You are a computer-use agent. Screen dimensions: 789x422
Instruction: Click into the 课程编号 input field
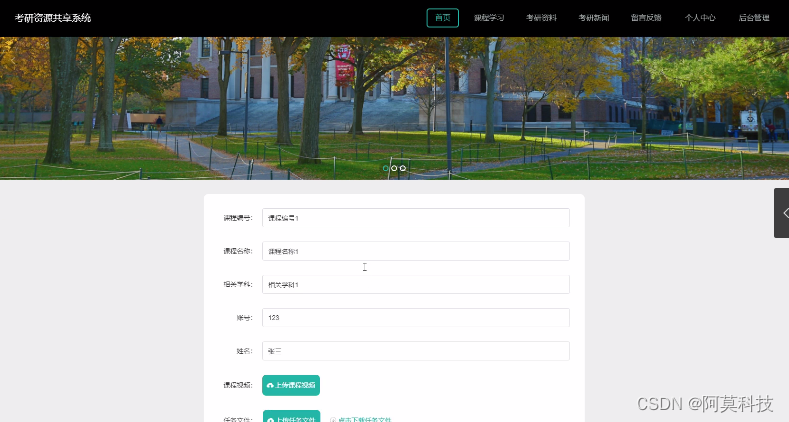click(416, 218)
